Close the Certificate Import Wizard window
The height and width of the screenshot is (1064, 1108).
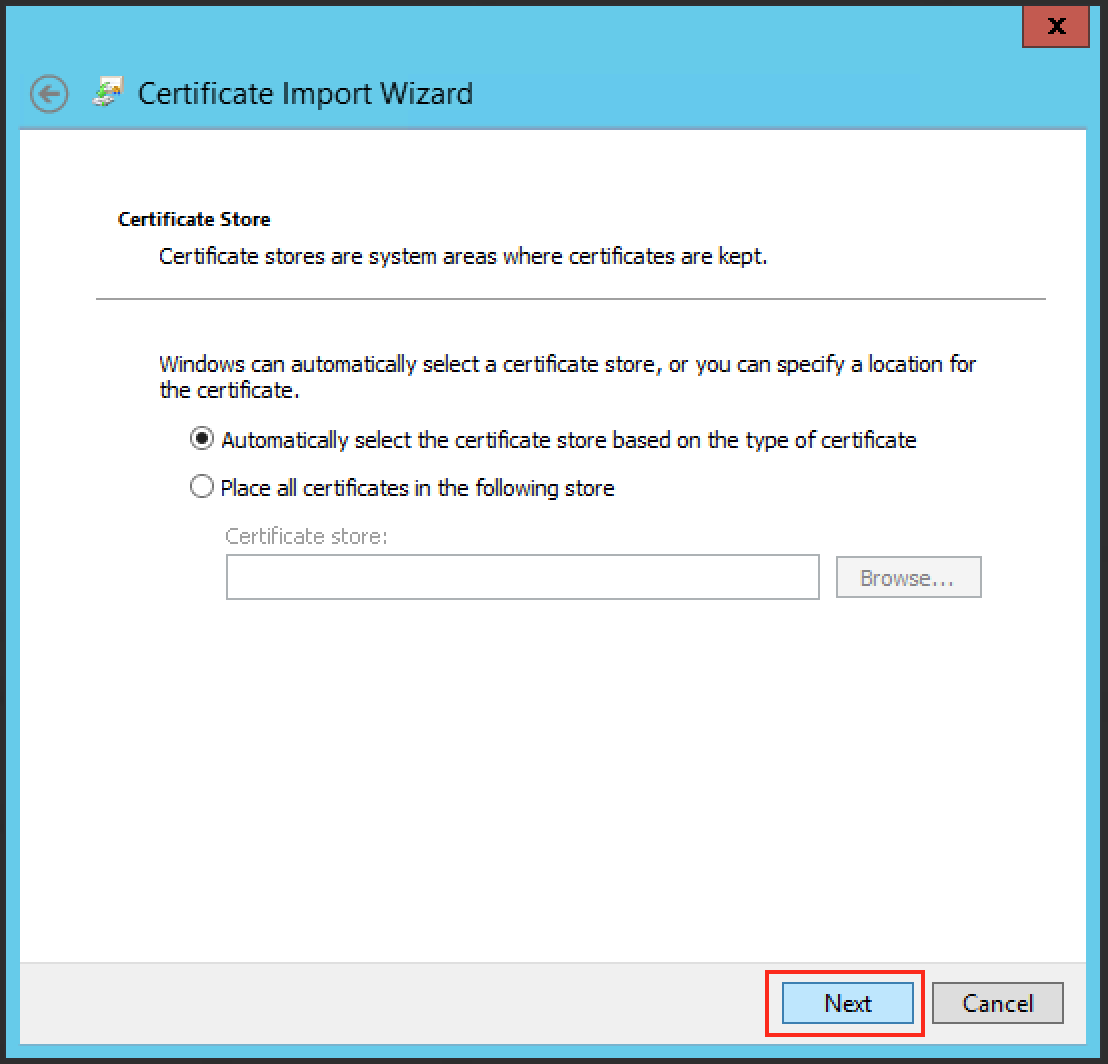point(1056,27)
